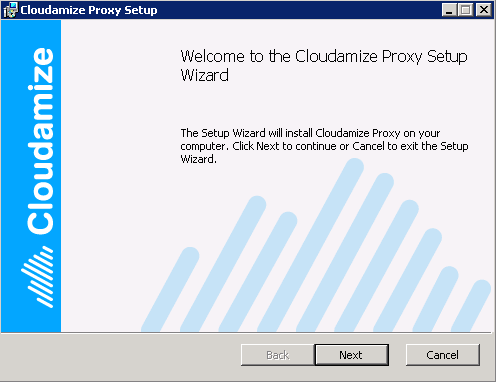The height and width of the screenshot is (382, 496).
Task: Minimize the Cloudamize Proxy Setup window
Action: click(449, 10)
